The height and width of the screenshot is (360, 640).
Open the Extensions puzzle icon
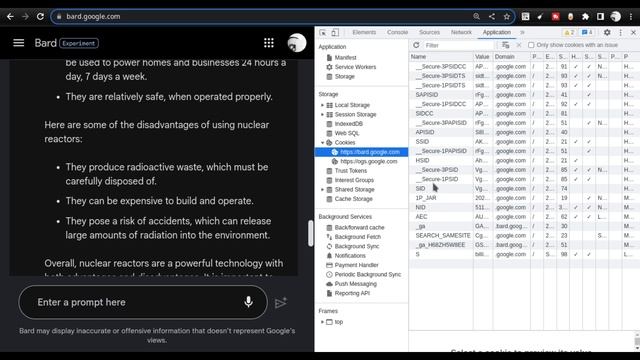click(585, 16)
